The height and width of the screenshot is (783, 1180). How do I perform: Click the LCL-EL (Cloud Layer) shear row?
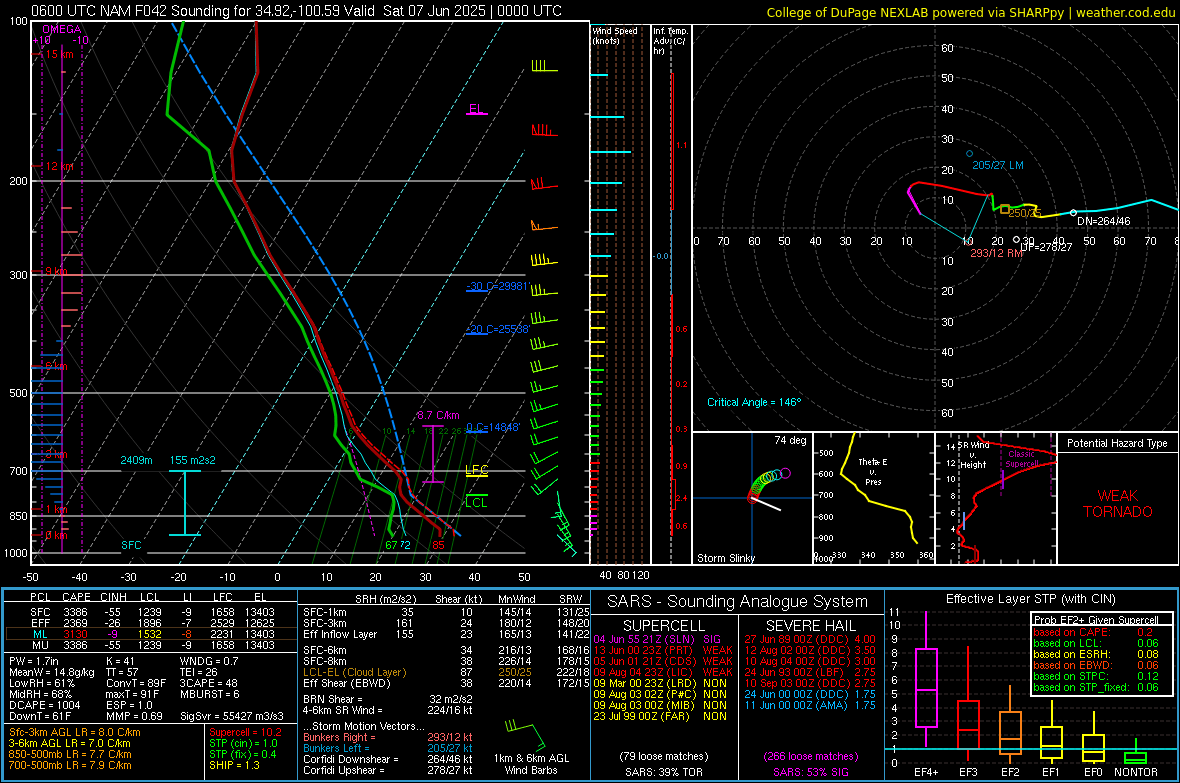pos(446,672)
